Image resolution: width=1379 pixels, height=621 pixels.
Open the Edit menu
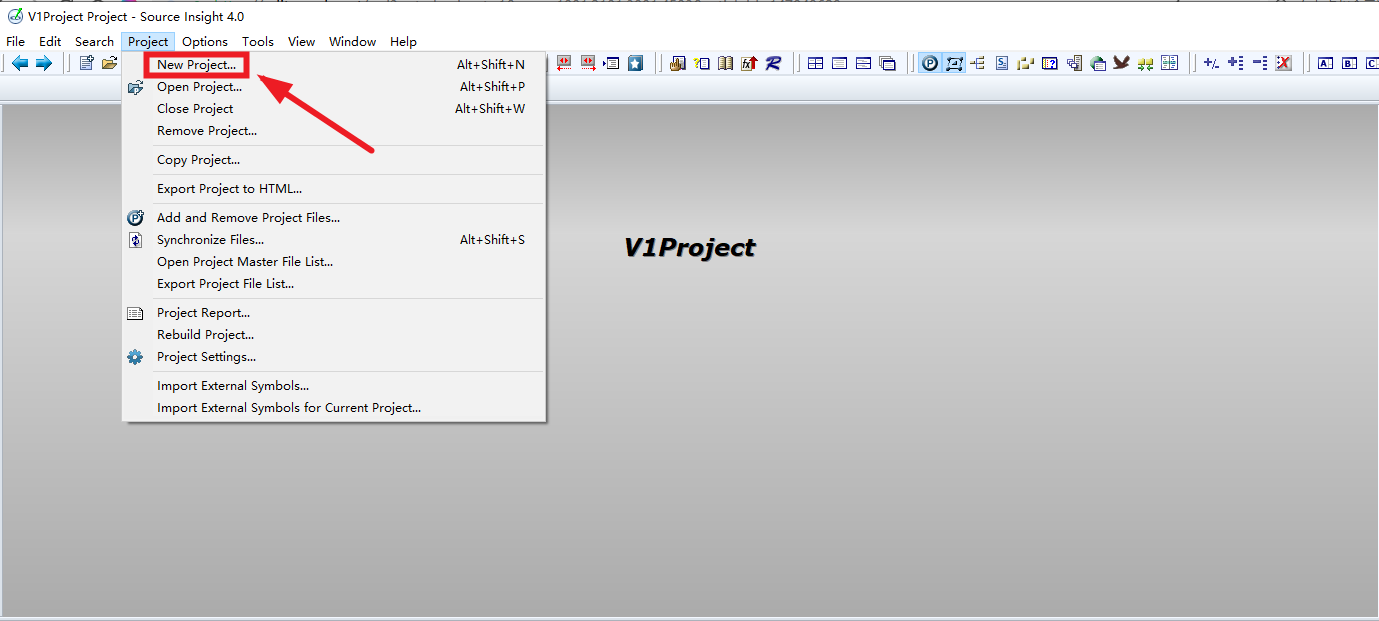pos(50,41)
